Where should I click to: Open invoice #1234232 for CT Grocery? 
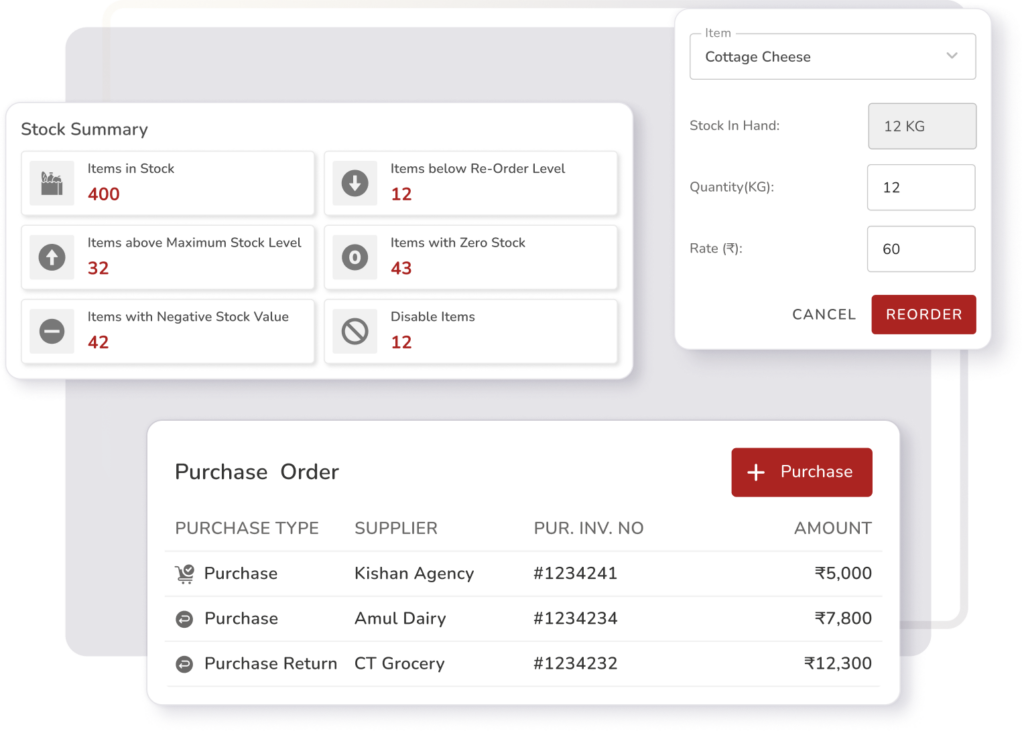(575, 664)
